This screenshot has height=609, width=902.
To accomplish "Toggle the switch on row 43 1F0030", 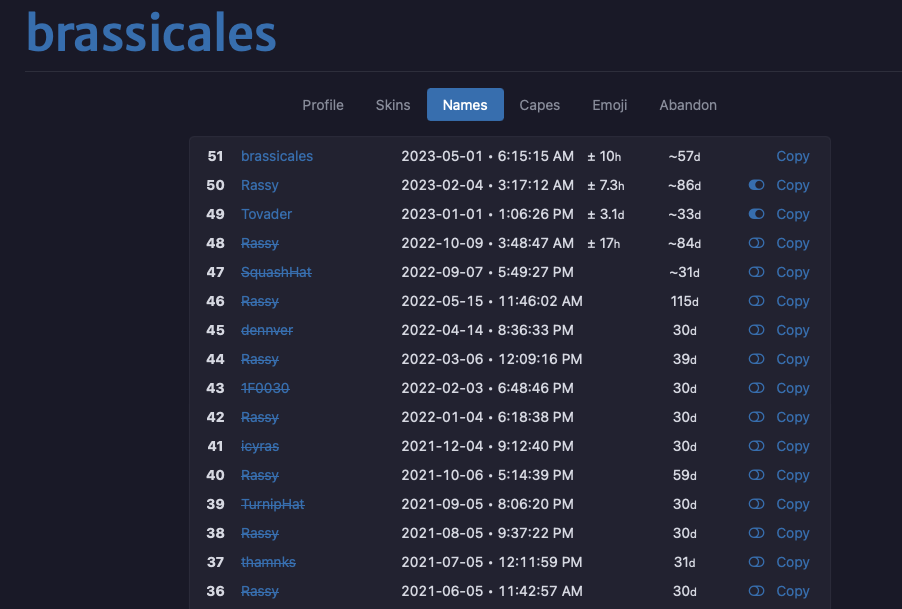I will [756, 388].
